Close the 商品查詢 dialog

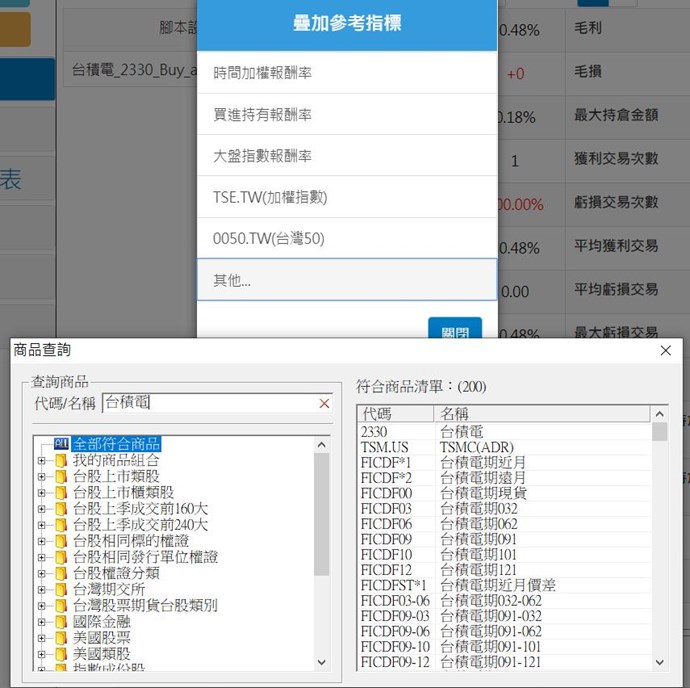666,350
